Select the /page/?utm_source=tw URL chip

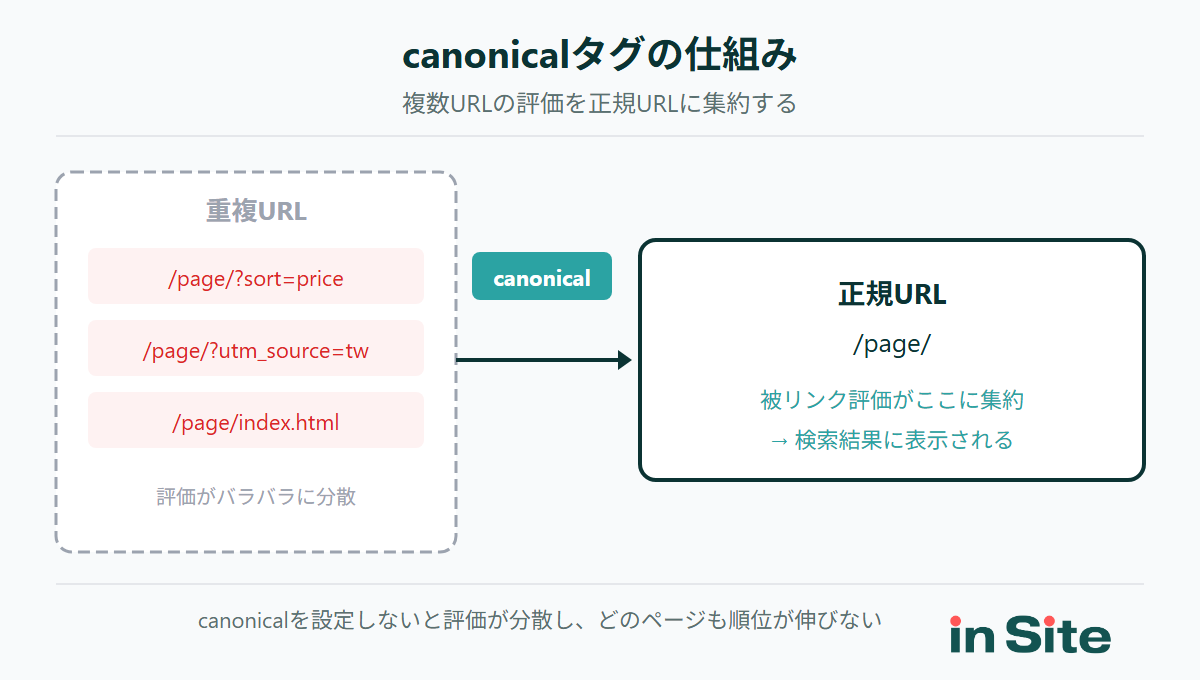(256, 348)
